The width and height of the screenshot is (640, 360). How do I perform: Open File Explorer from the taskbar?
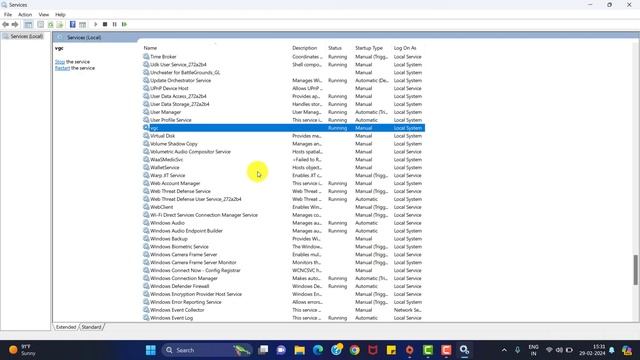click(300, 350)
